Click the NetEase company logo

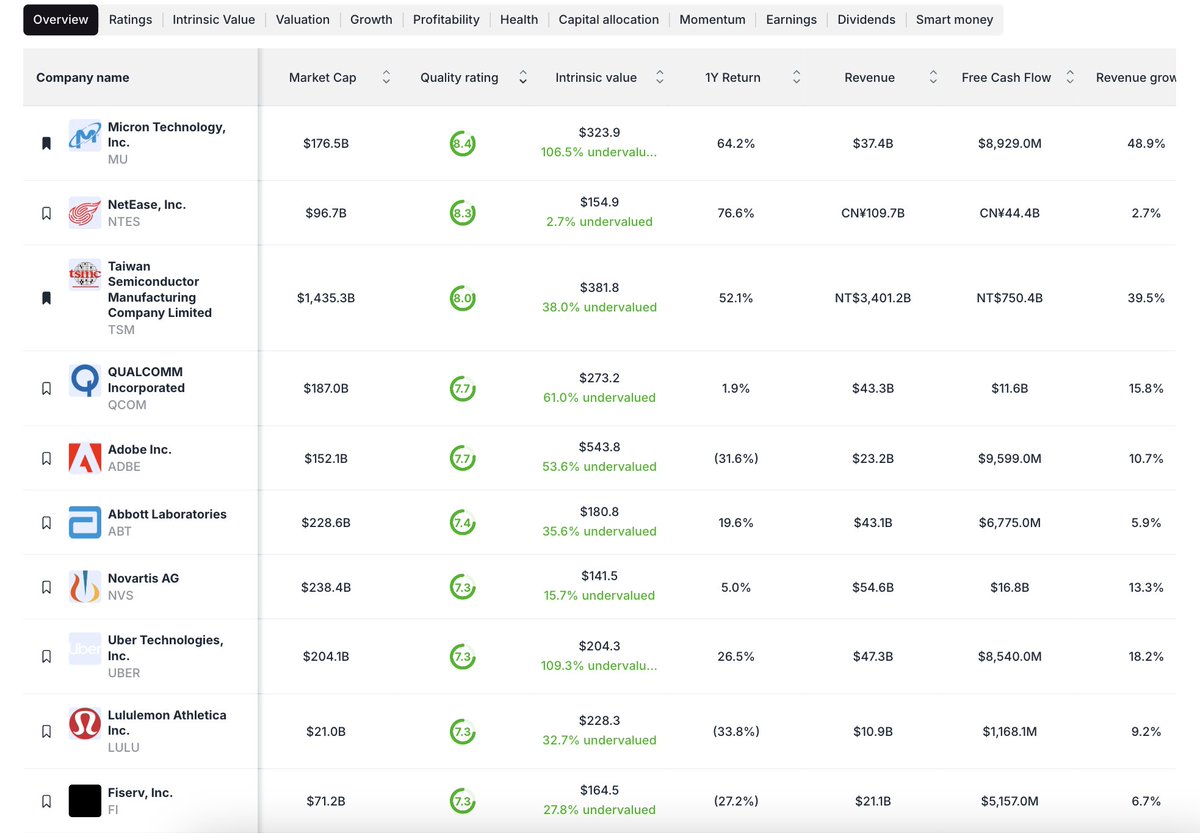[85, 213]
